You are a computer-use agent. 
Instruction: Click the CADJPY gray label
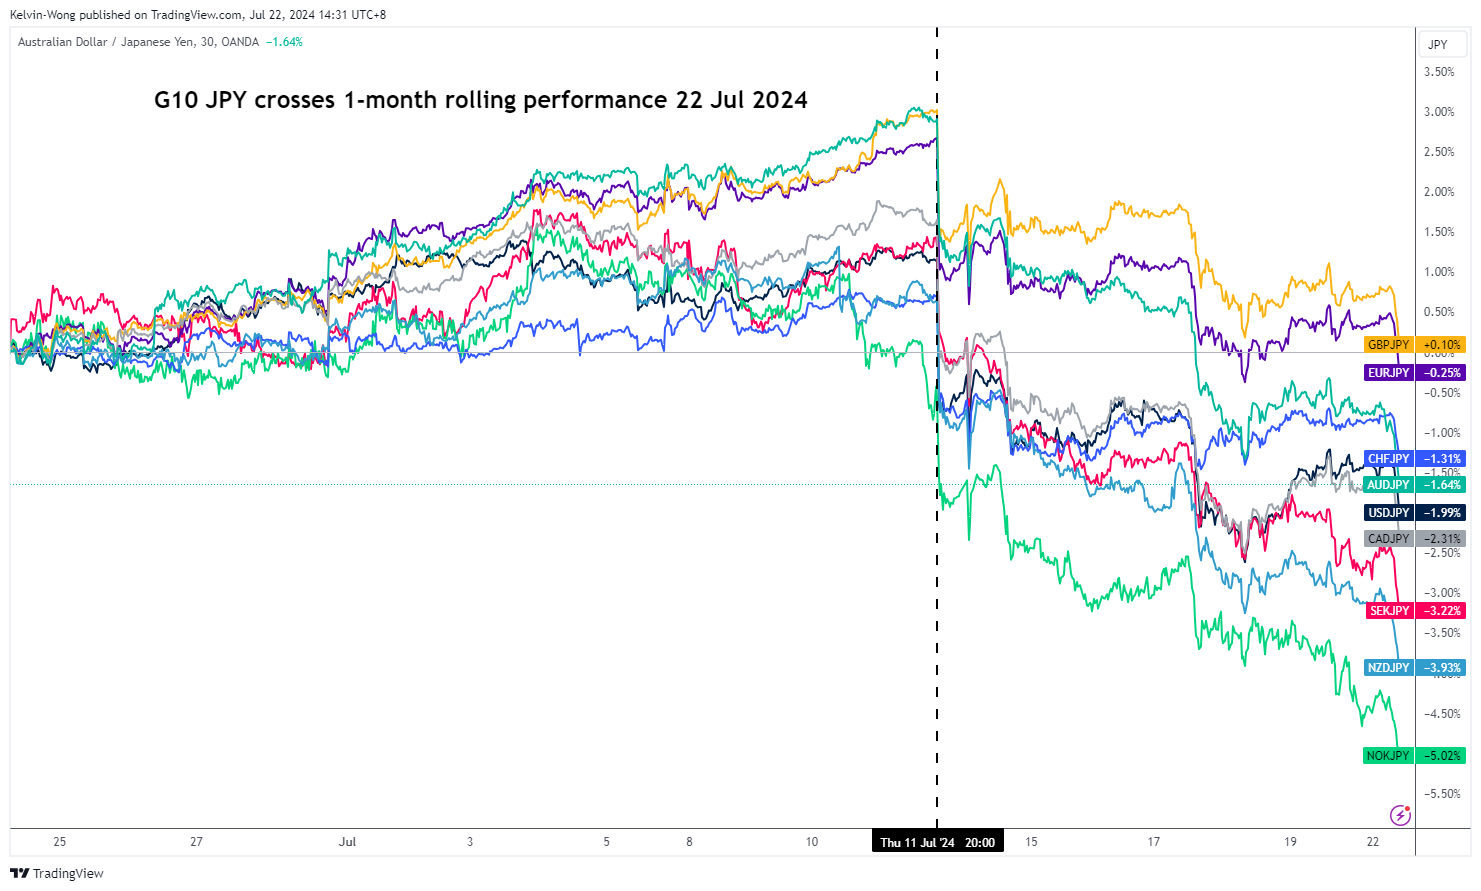1388,539
